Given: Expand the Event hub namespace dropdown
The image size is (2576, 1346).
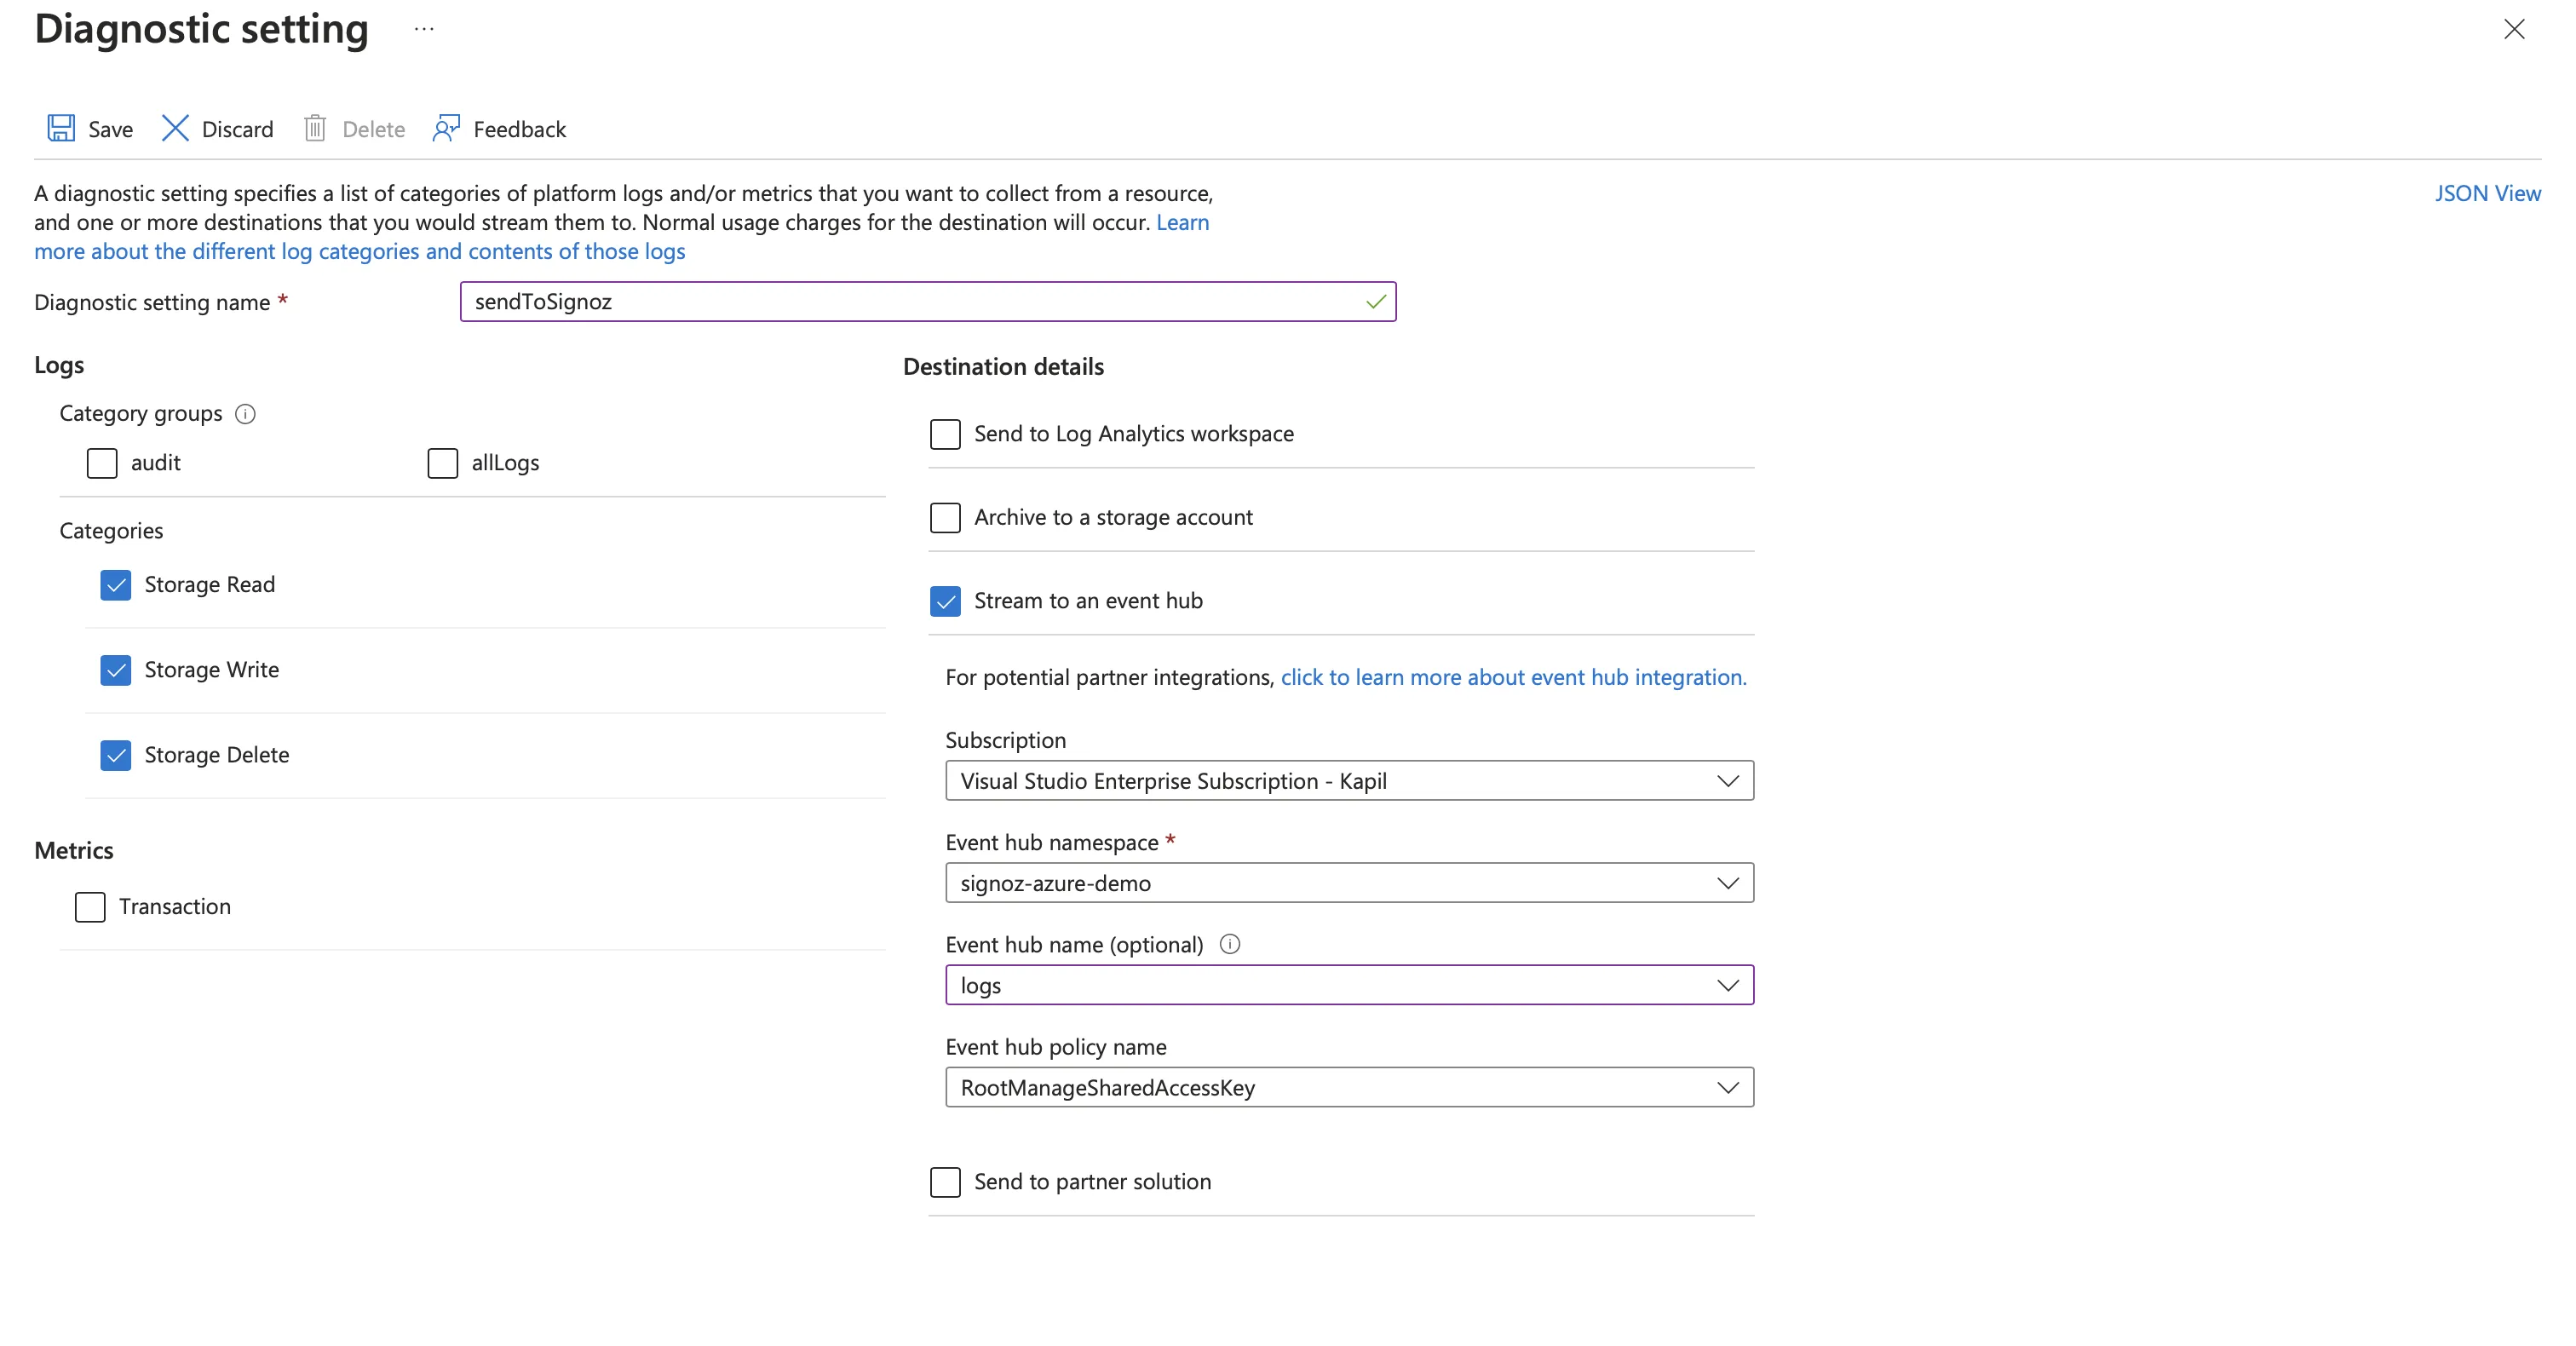Looking at the screenshot, I should (1728, 883).
